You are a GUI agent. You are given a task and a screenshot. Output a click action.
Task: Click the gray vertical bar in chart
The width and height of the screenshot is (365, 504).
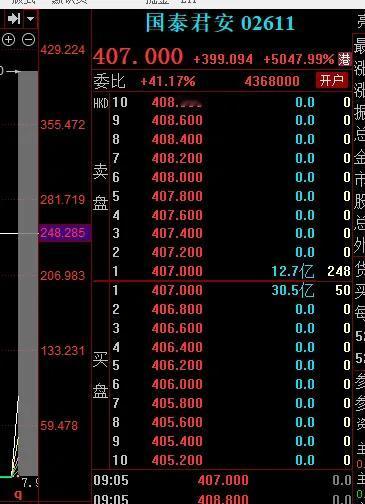click(28, 273)
